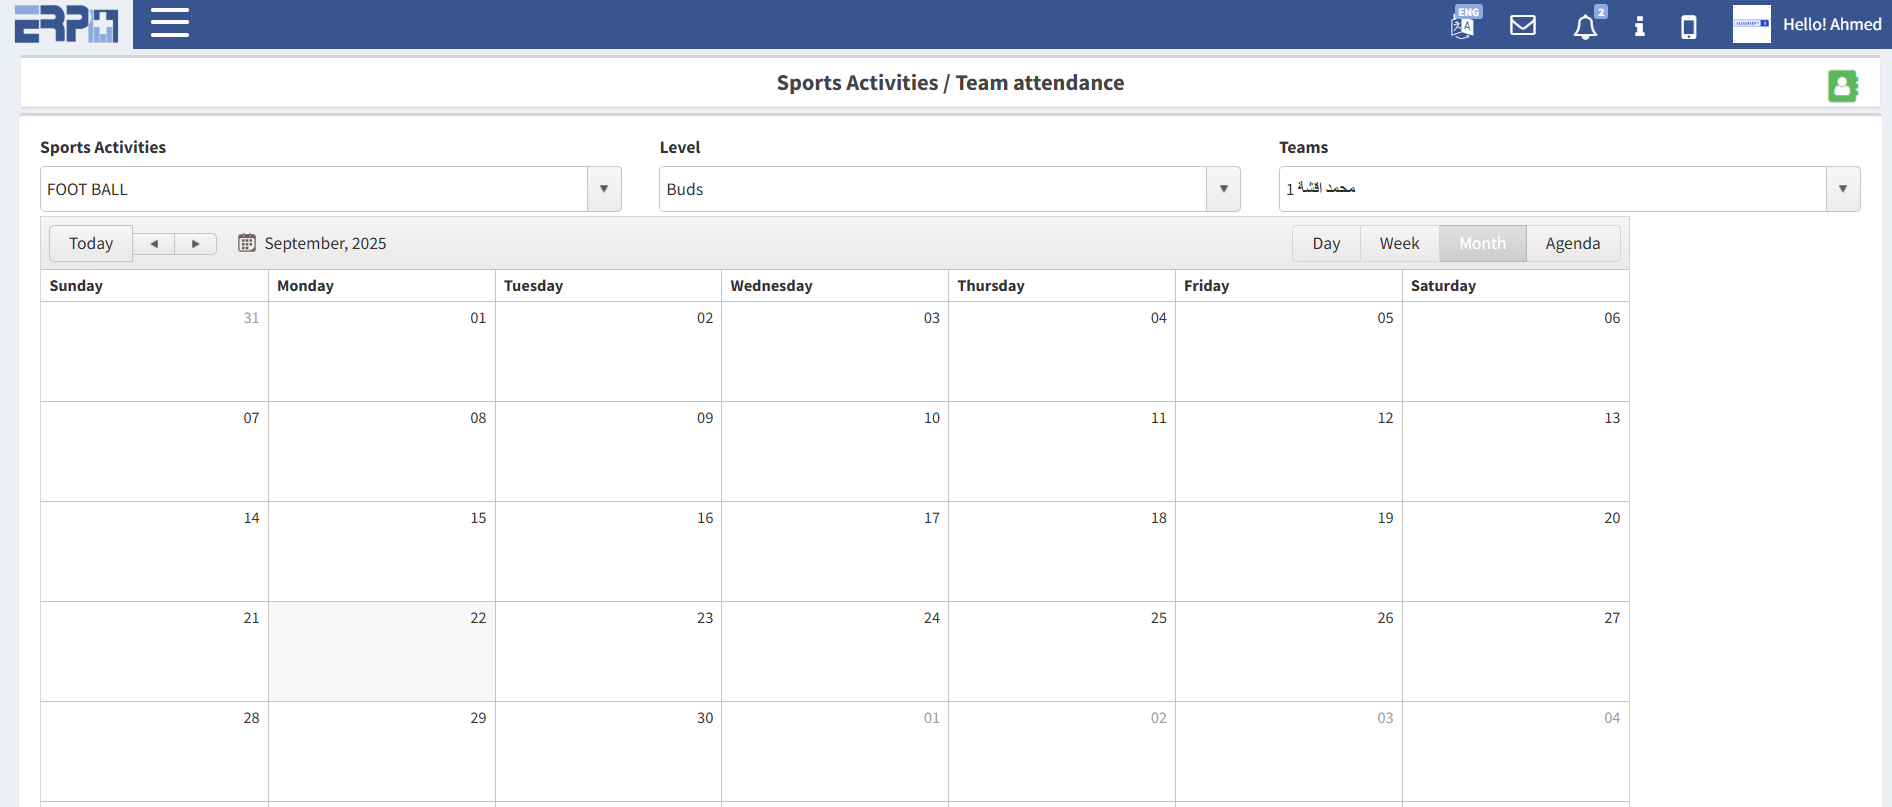
Task: Switch to the Agenda view
Action: [1572, 243]
